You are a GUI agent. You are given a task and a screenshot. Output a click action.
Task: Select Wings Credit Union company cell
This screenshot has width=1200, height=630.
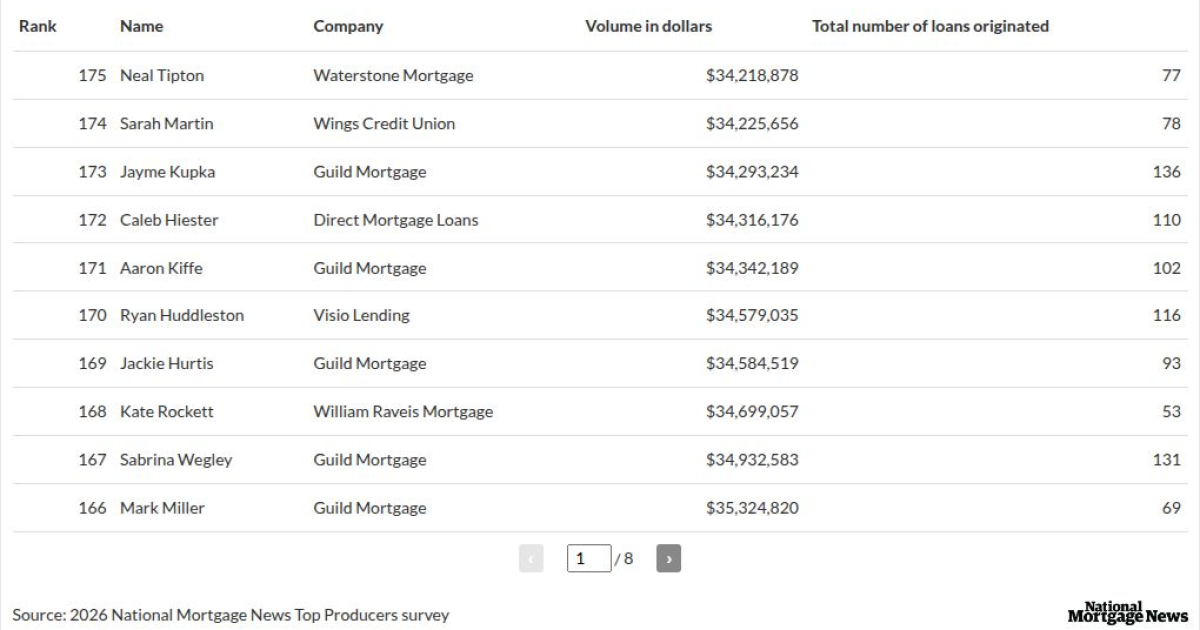click(x=384, y=124)
